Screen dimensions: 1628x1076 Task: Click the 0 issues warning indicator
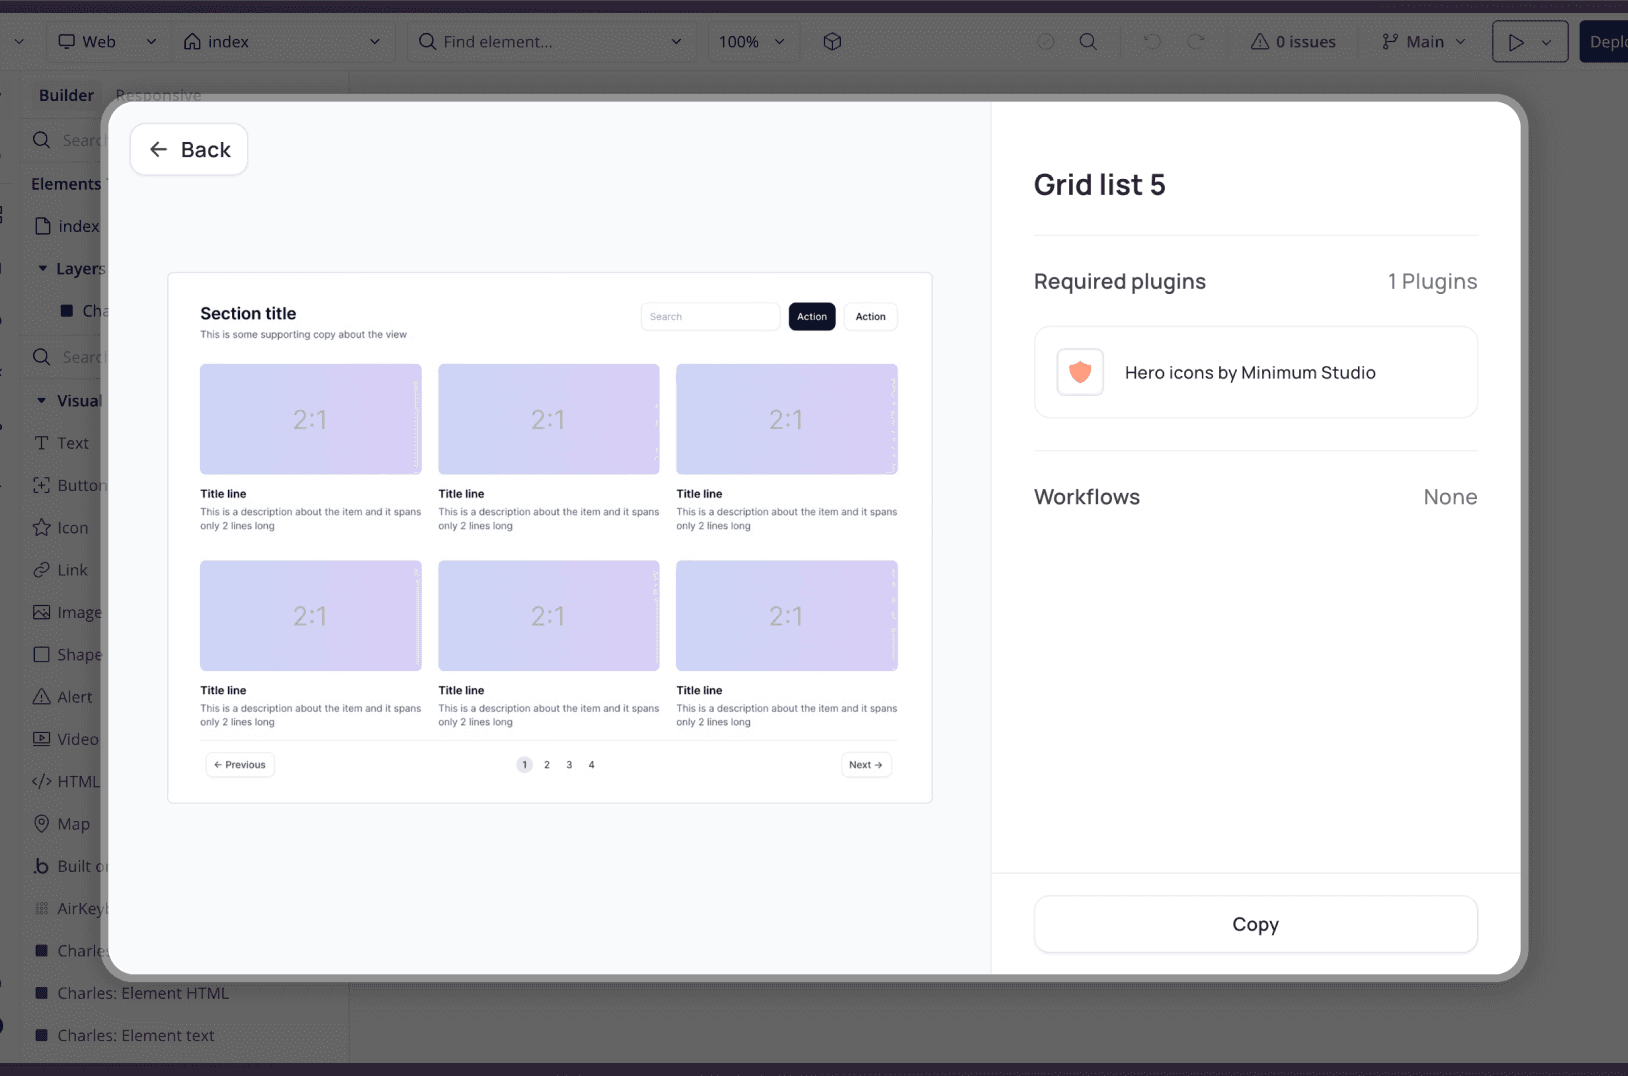(x=1293, y=42)
